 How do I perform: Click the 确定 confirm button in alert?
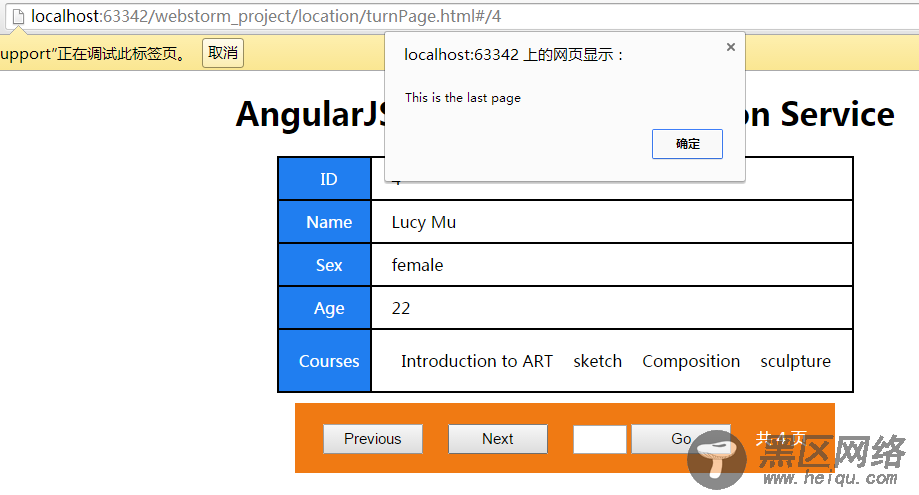[687, 144]
